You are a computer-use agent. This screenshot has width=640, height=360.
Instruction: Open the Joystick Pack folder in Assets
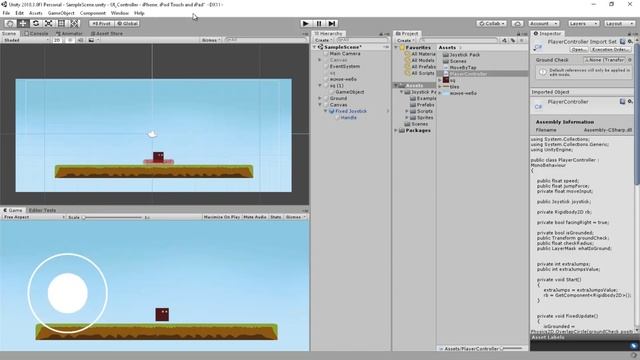point(464,55)
